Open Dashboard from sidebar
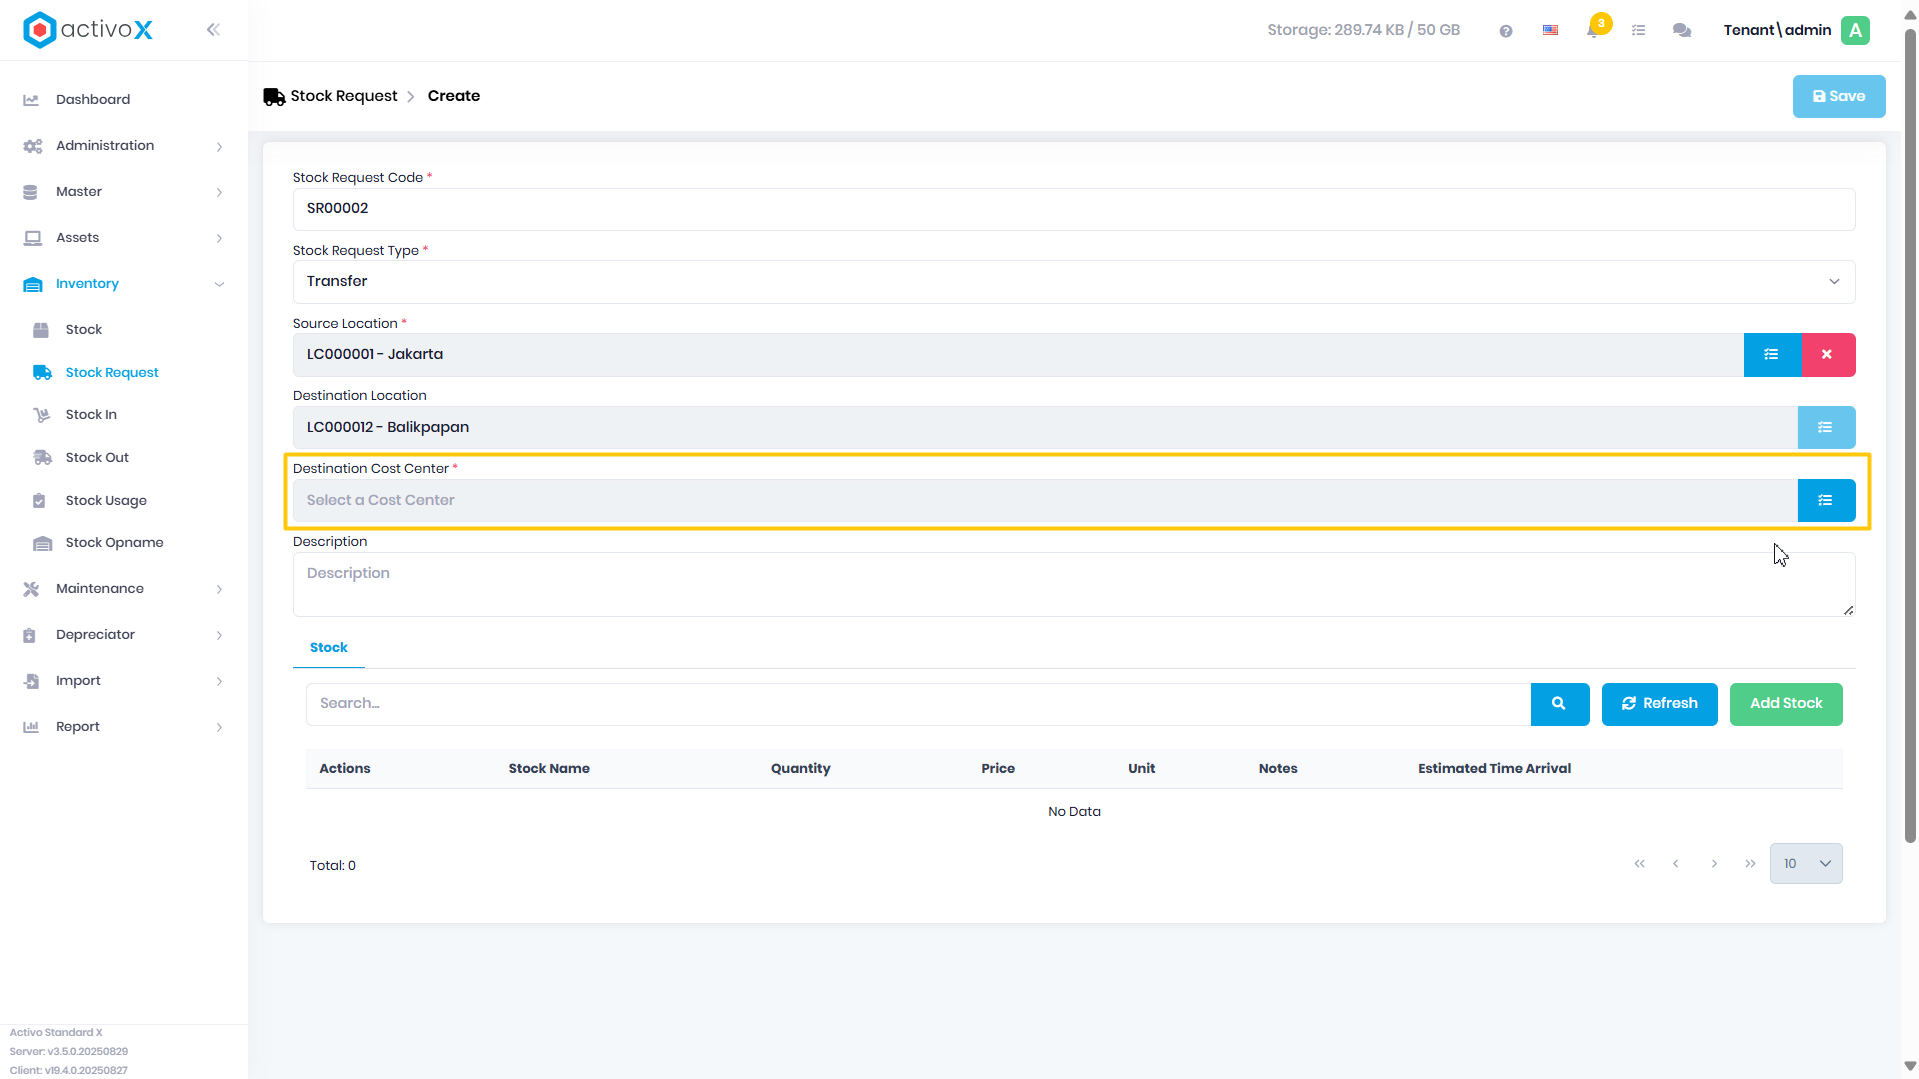Image resolution: width=1919 pixels, height=1079 pixels. click(x=93, y=100)
